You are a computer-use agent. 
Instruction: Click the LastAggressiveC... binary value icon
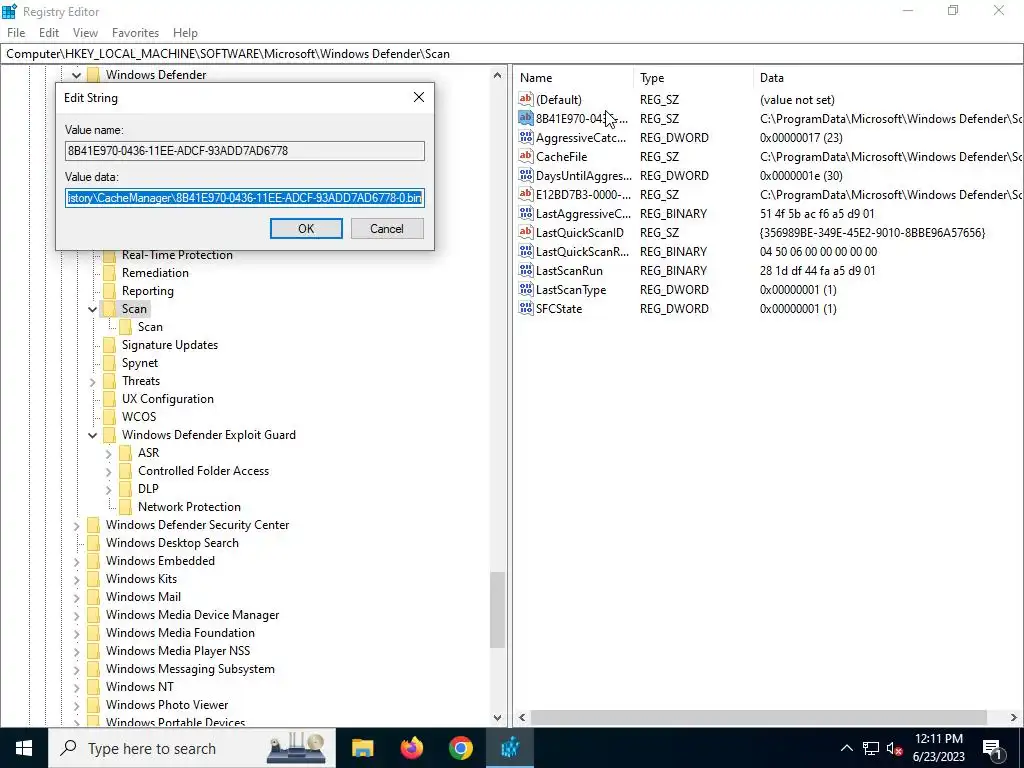click(526, 213)
